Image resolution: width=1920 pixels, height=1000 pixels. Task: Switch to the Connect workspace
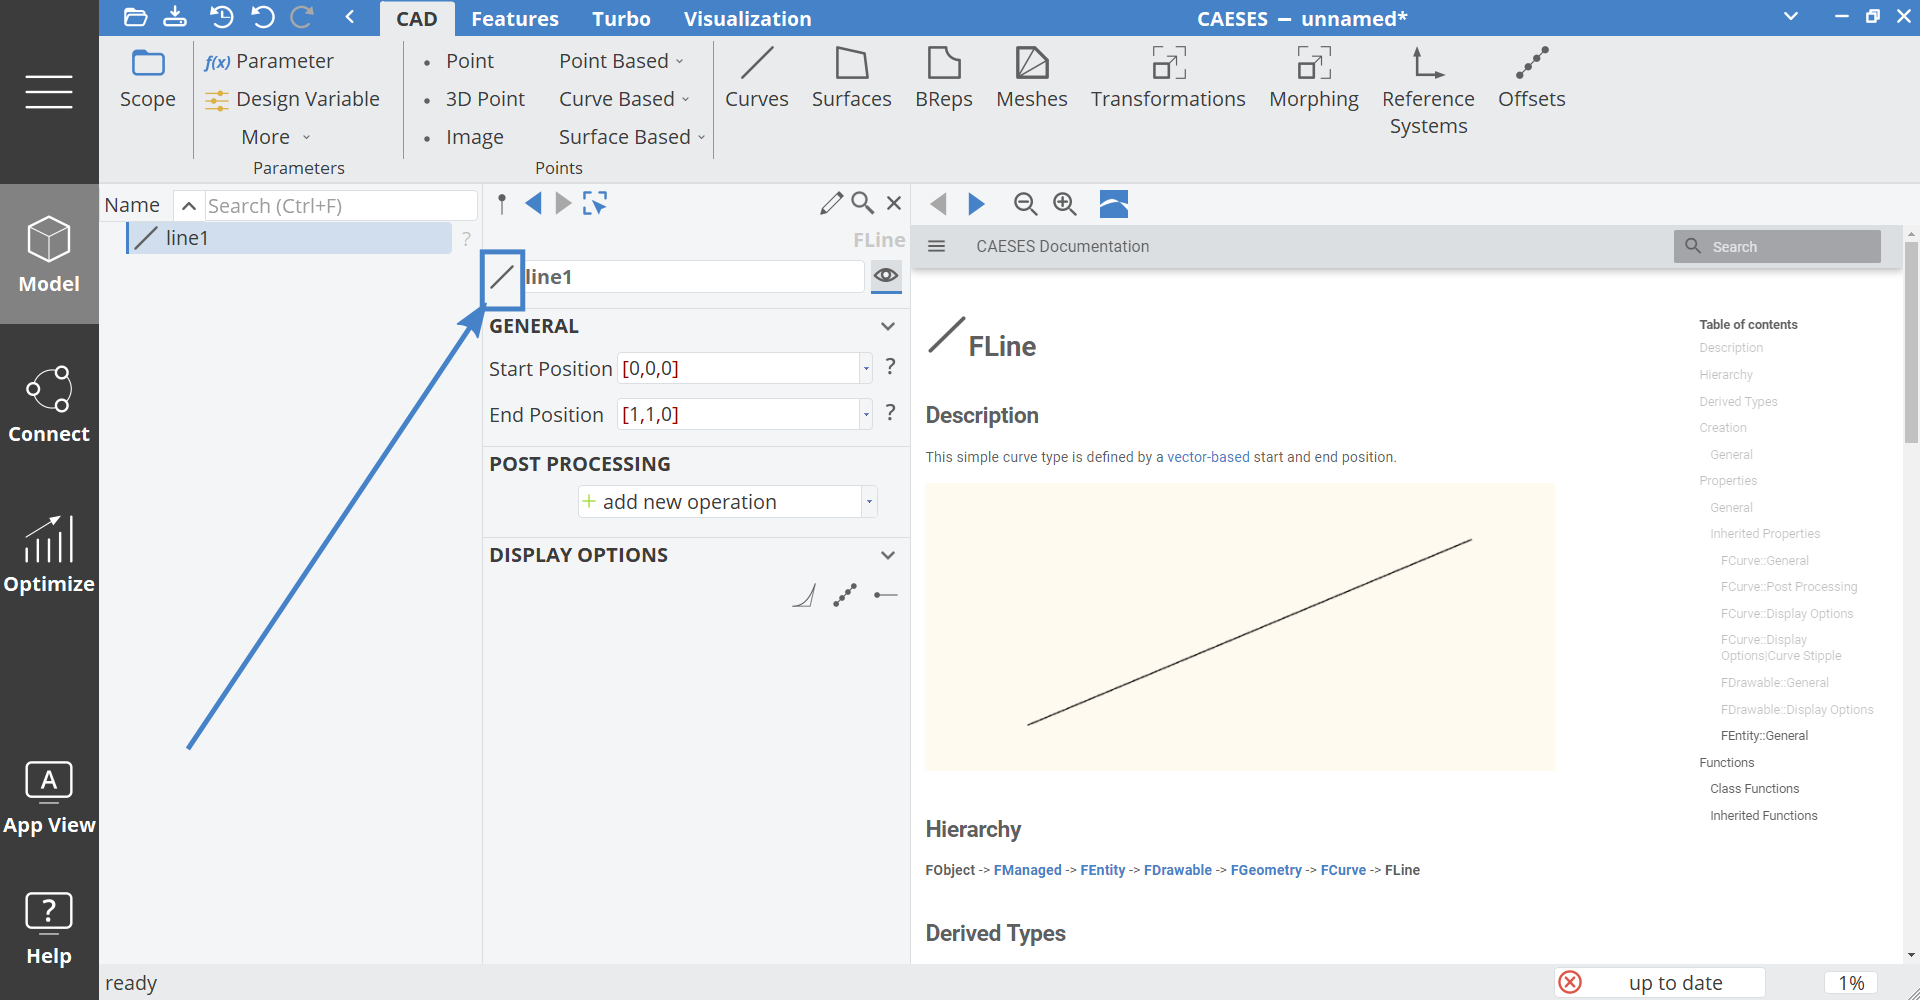(49, 404)
